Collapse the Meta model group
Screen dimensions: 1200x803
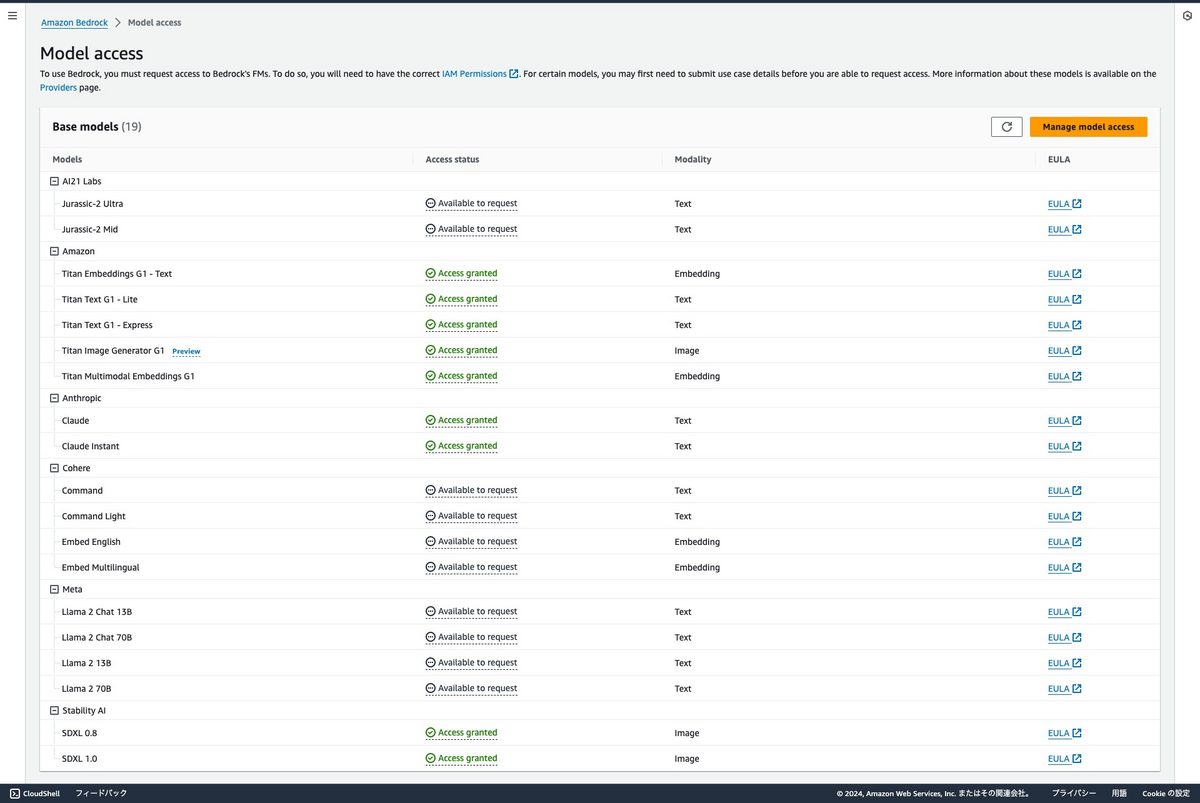click(53, 589)
